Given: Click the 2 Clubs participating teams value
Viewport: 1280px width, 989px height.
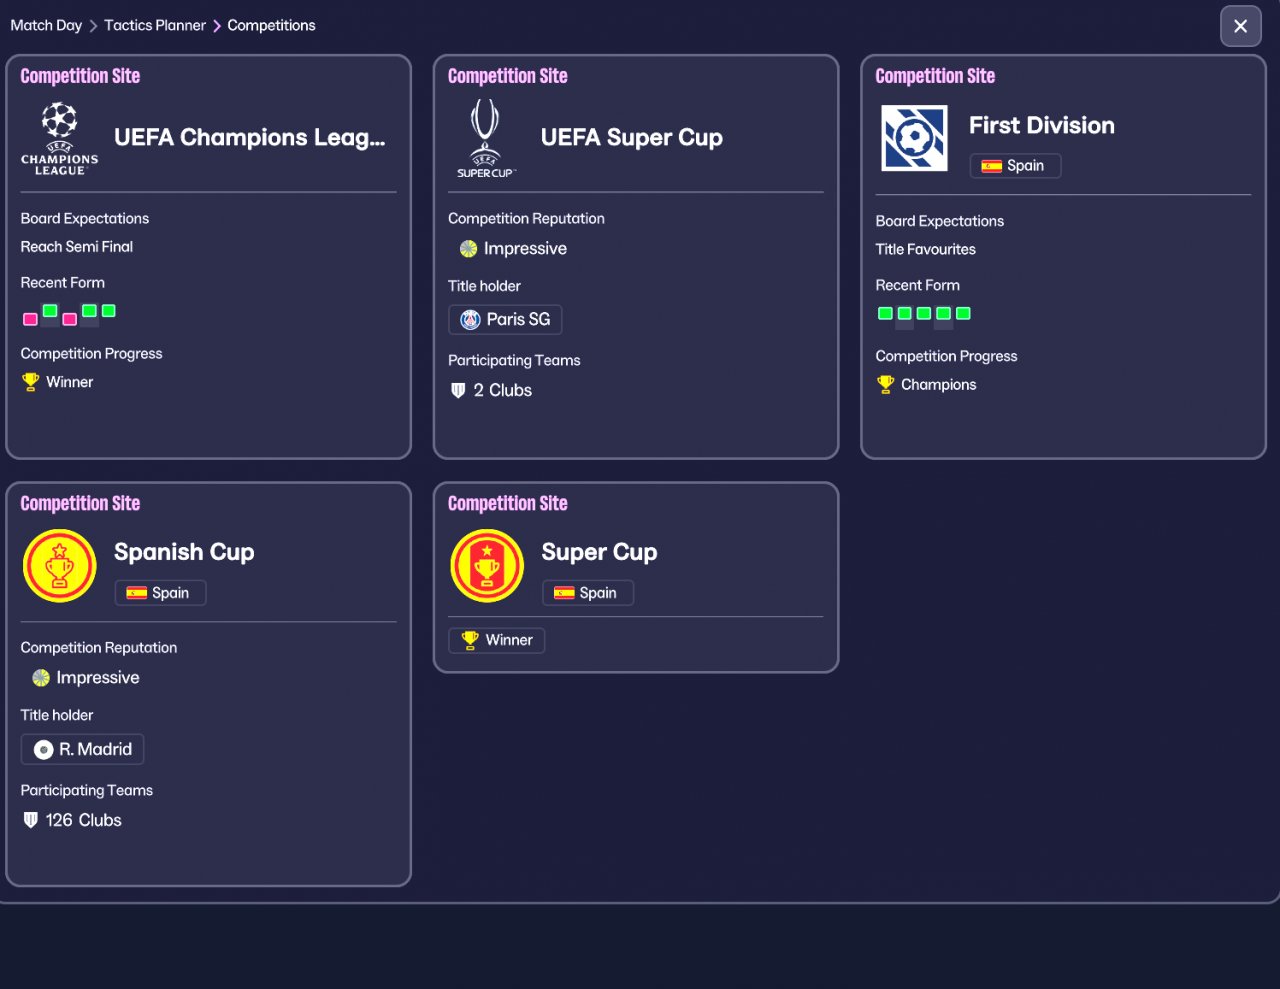Looking at the screenshot, I should coord(503,391).
